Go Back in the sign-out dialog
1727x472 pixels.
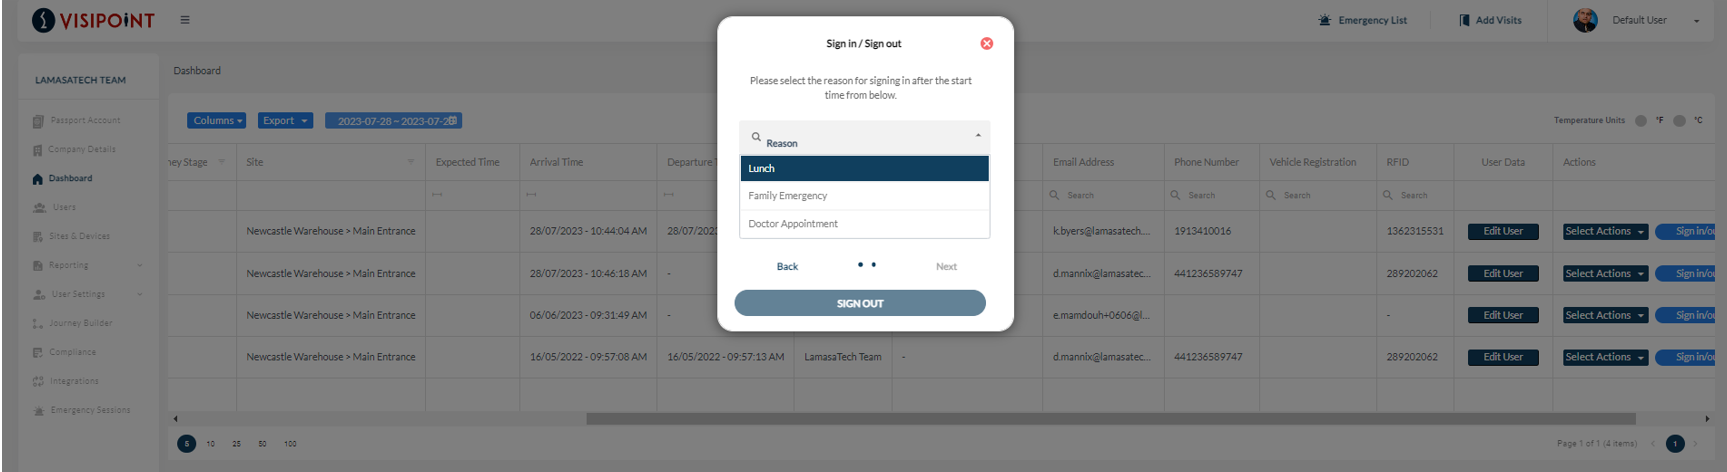(787, 267)
